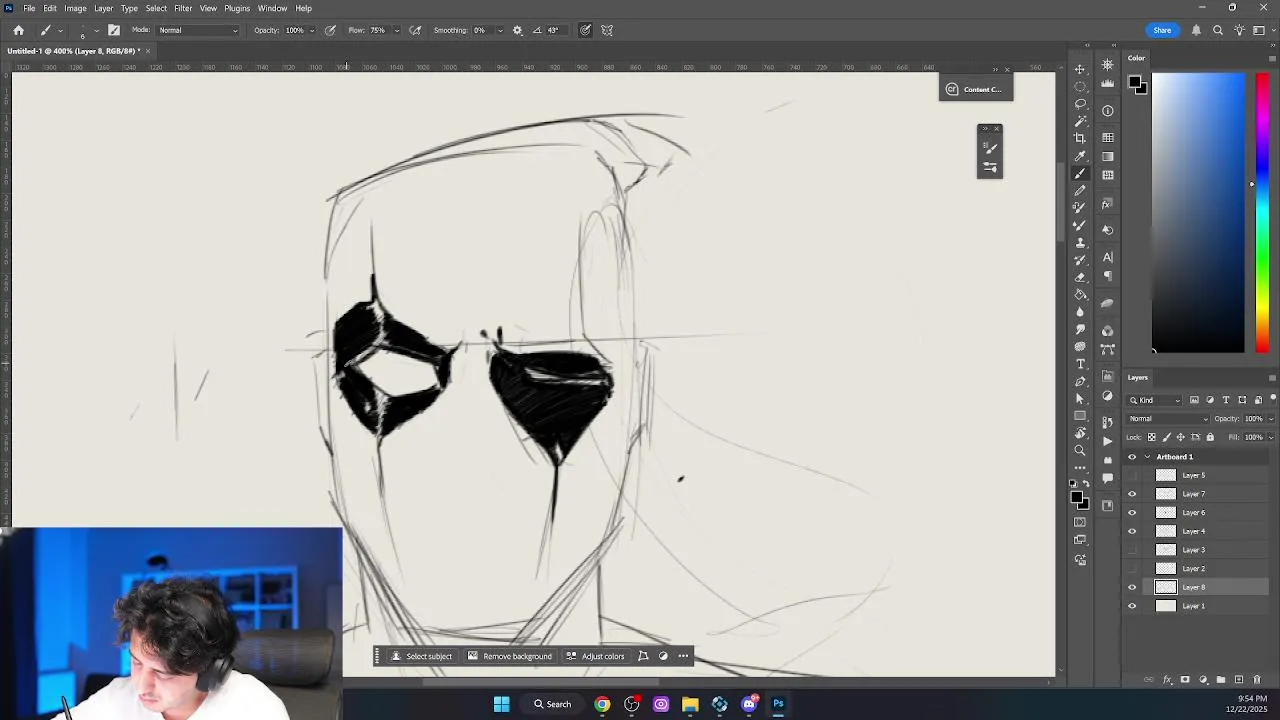1280x720 pixels.
Task: Show hidden Layer 5 visibility box
Action: click(1132, 475)
